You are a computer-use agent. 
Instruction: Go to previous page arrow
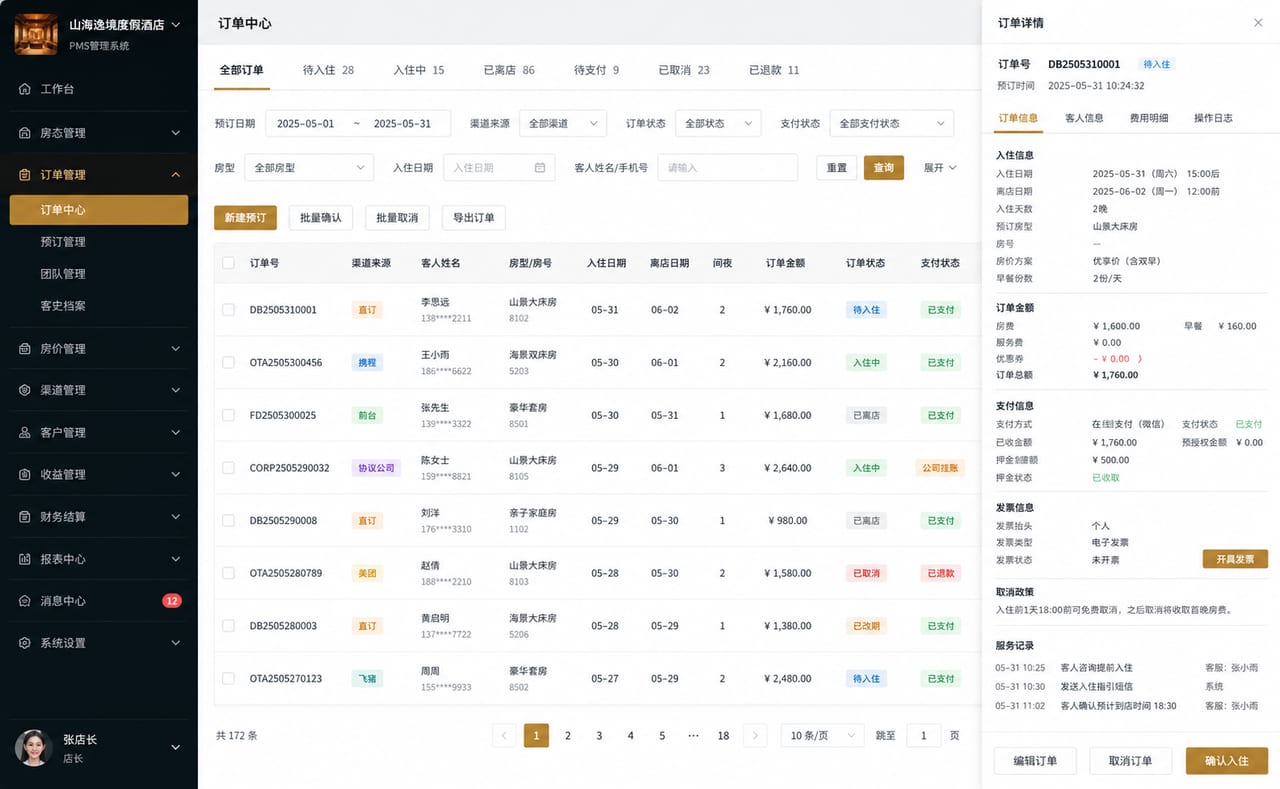[504, 736]
